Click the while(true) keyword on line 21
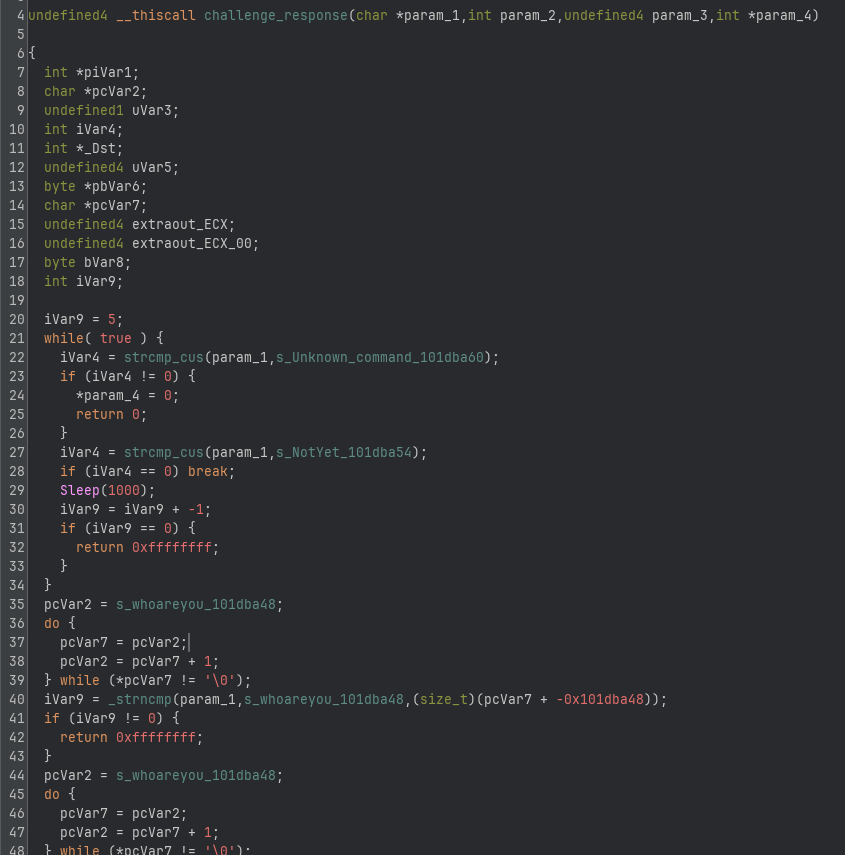Viewport: 845px width, 855px height. [63, 338]
